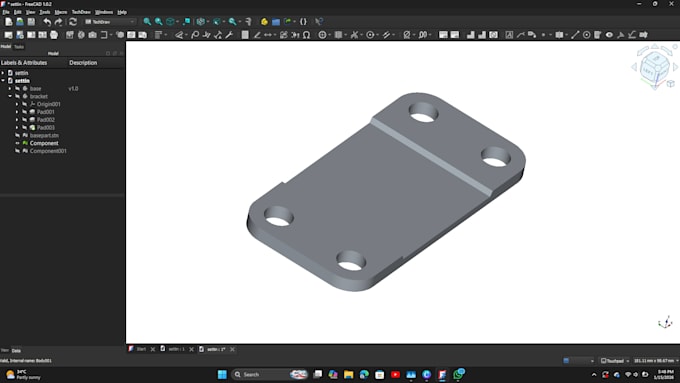The width and height of the screenshot is (680, 383).
Task: Click the Labels & Attributes column header
Action: click(24, 63)
